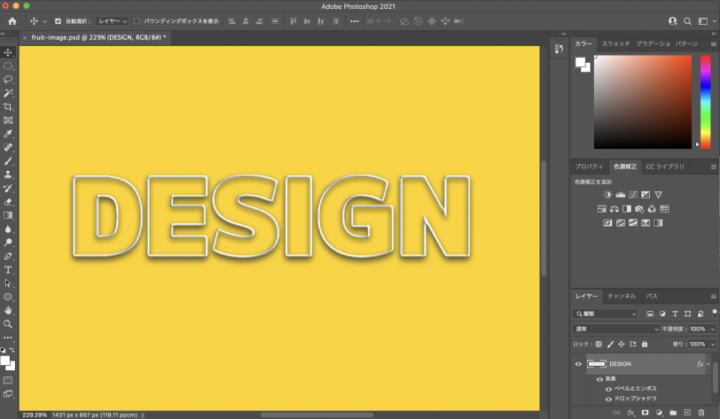
Task: Open the auto-select レイヤー dropdown
Action: click(x=112, y=21)
